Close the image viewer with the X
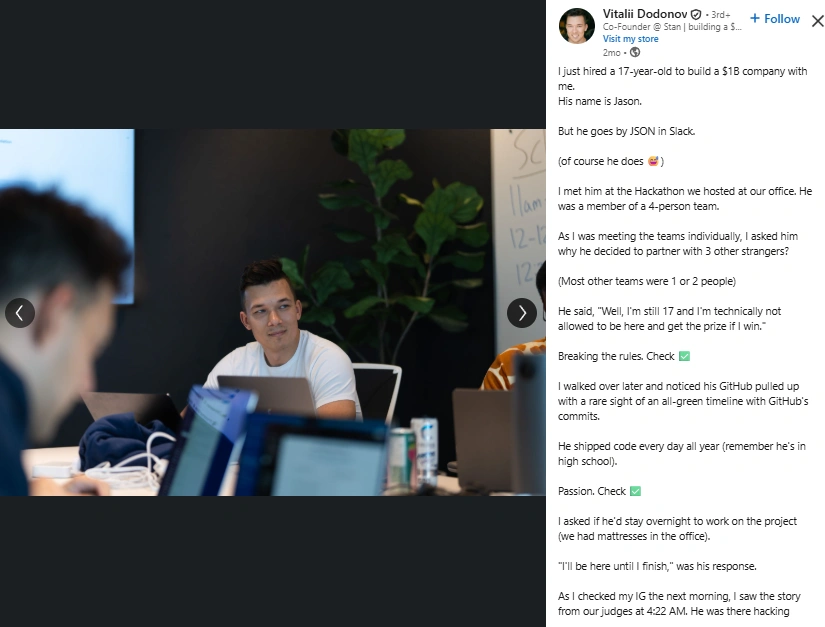825x627 pixels. (x=818, y=21)
